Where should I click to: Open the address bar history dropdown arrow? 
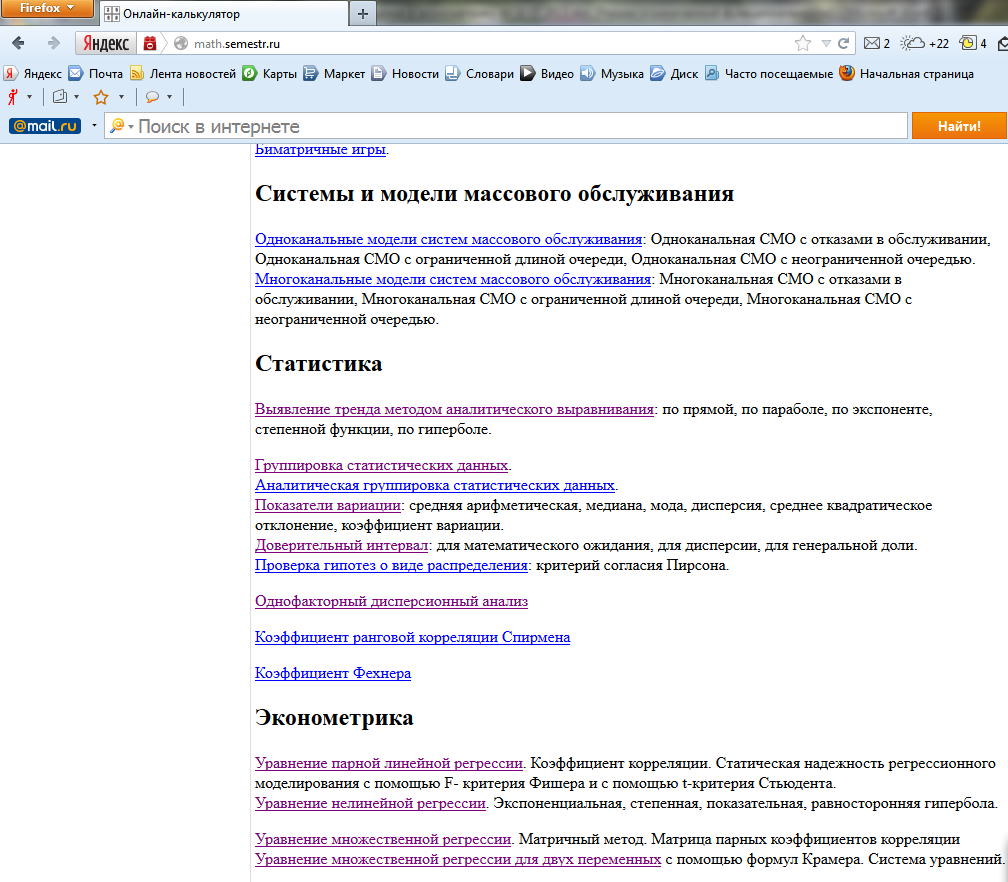(826, 44)
